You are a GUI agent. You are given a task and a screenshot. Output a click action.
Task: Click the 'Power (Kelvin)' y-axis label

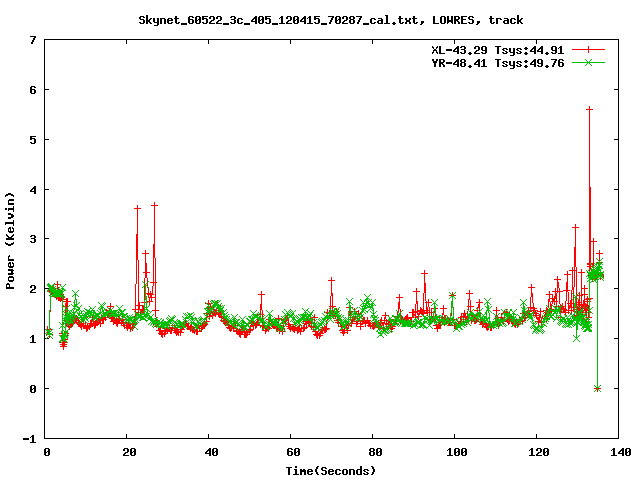click(x=10, y=241)
